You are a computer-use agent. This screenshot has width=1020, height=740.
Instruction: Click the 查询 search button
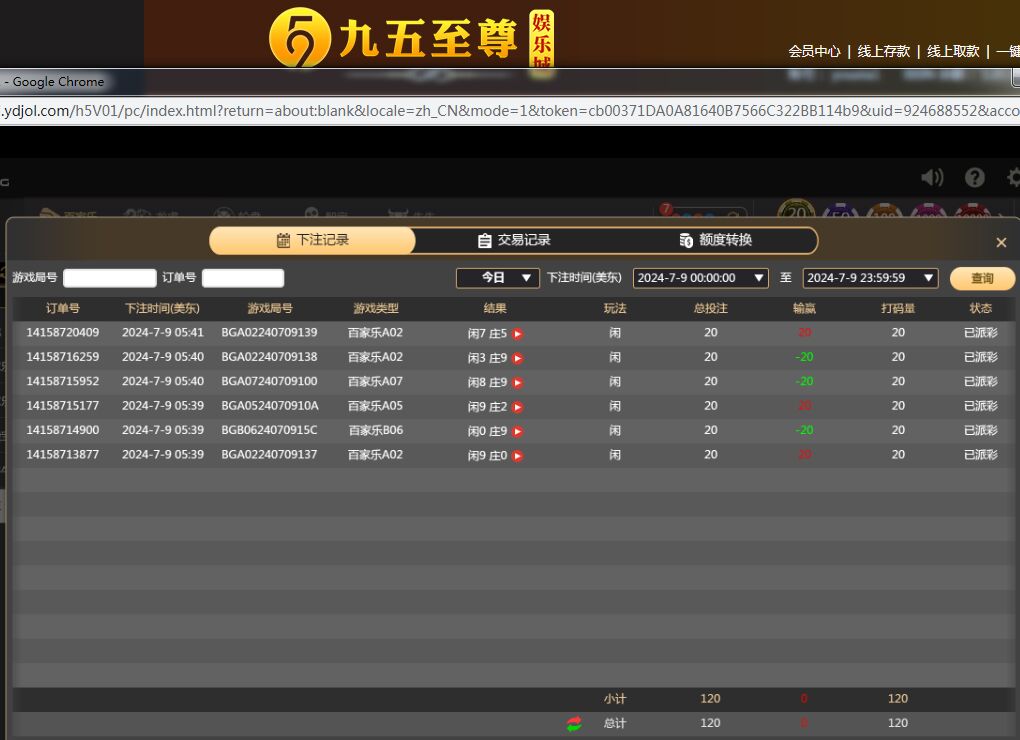click(x=982, y=278)
